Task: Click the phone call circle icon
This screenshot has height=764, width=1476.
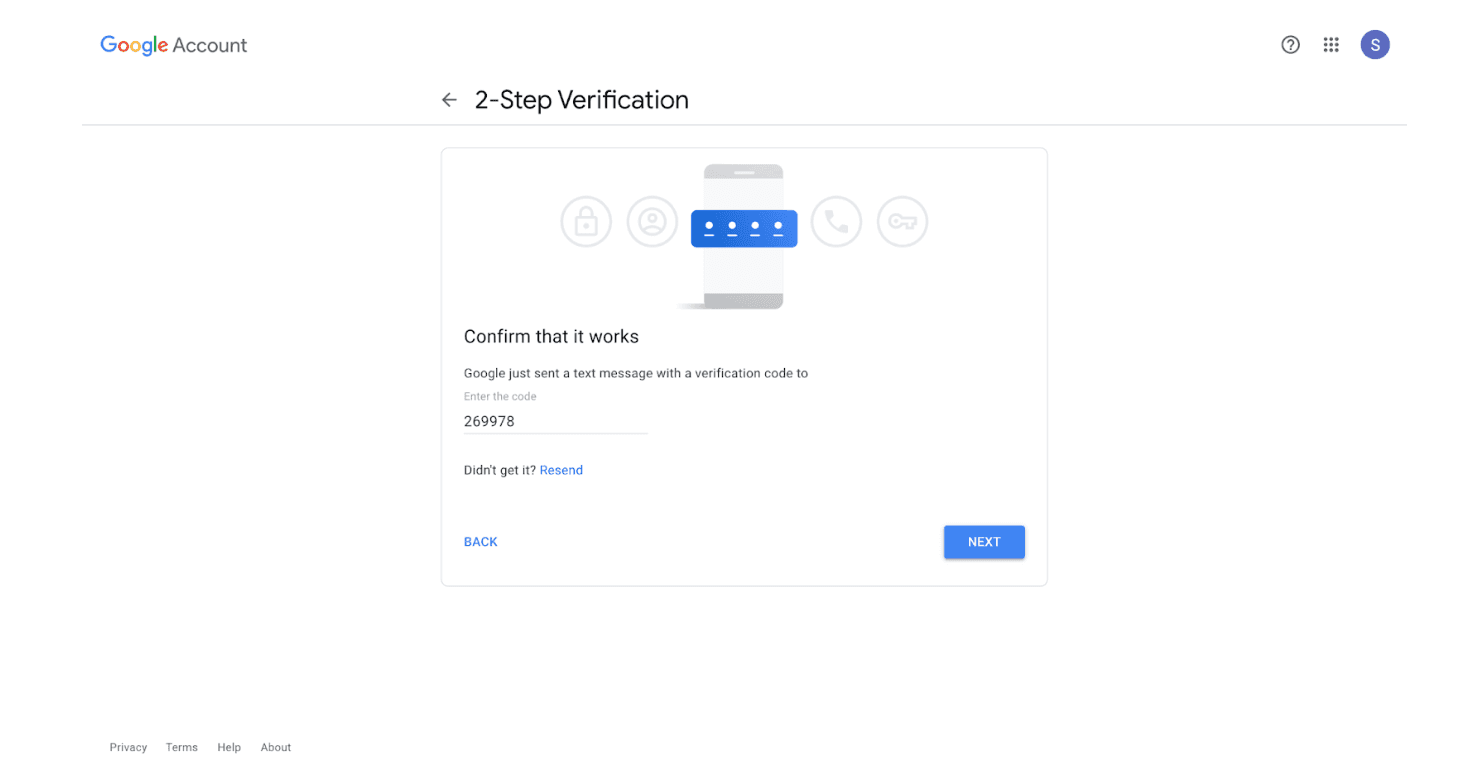Action: (836, 222)
